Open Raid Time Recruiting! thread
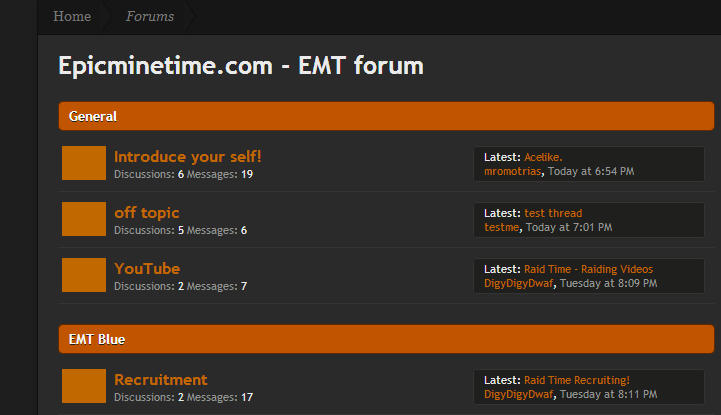 point(577,380)
